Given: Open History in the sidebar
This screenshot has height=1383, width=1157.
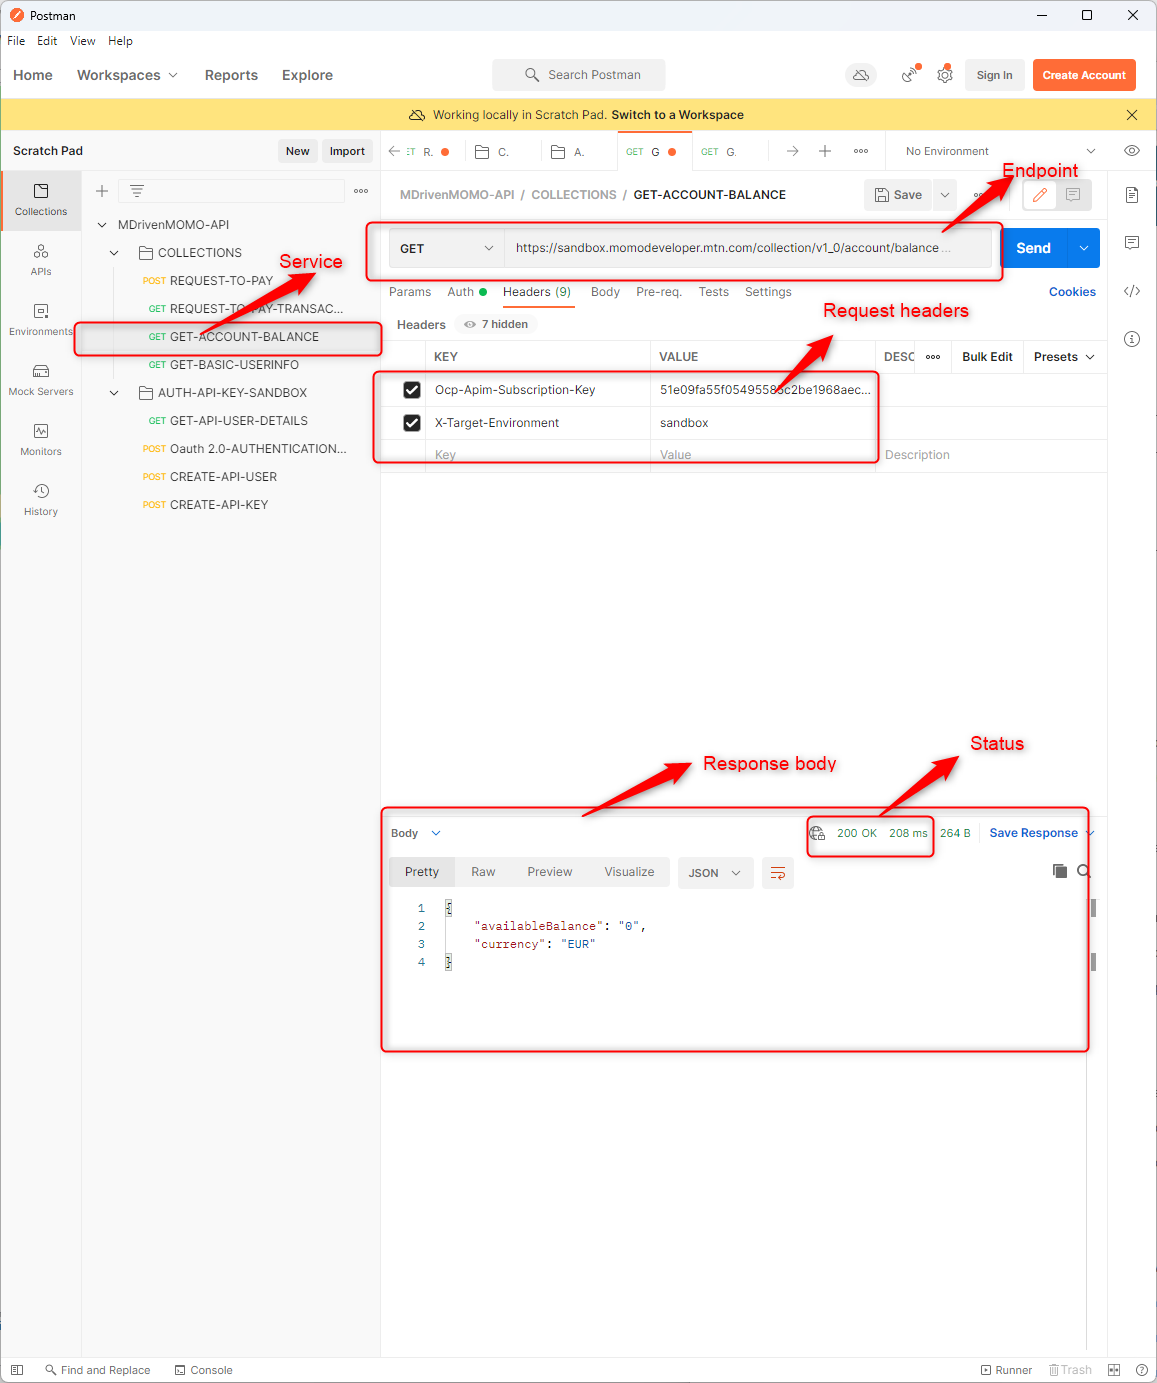Looking at the screenshot, I should [41, 499].
